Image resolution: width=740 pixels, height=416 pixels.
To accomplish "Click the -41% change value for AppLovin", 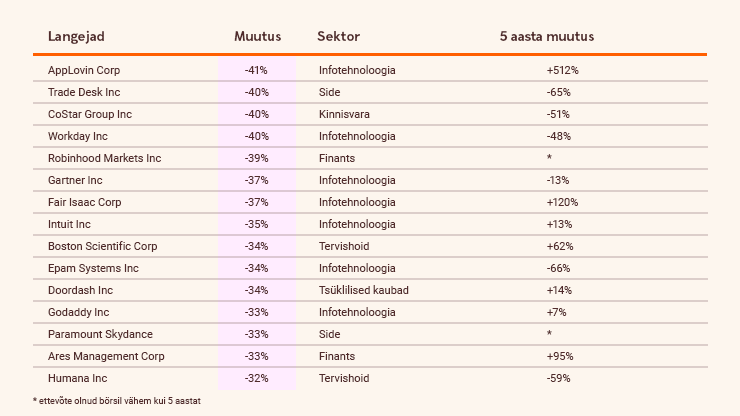I will (256, 70).
